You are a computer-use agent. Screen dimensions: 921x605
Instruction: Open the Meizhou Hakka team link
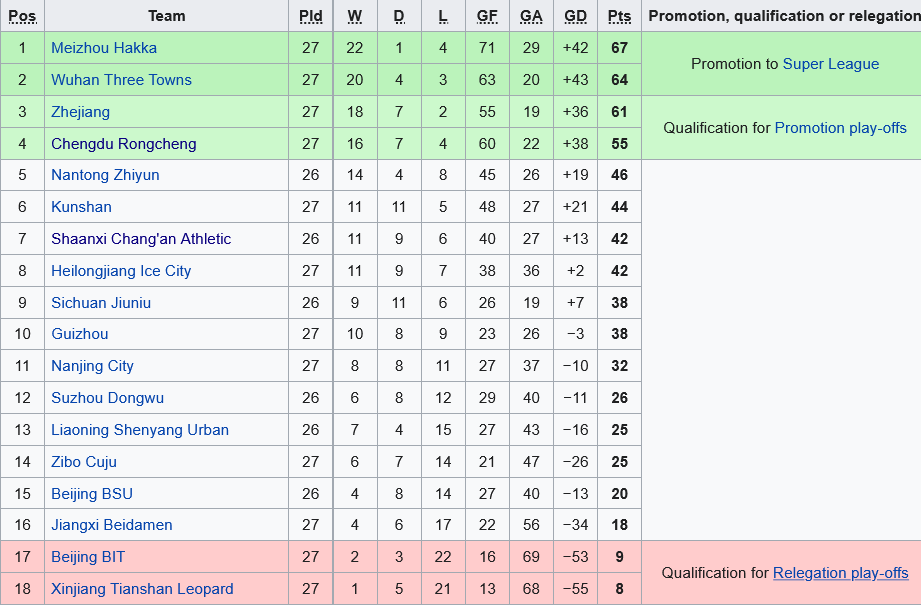point(104,48)
